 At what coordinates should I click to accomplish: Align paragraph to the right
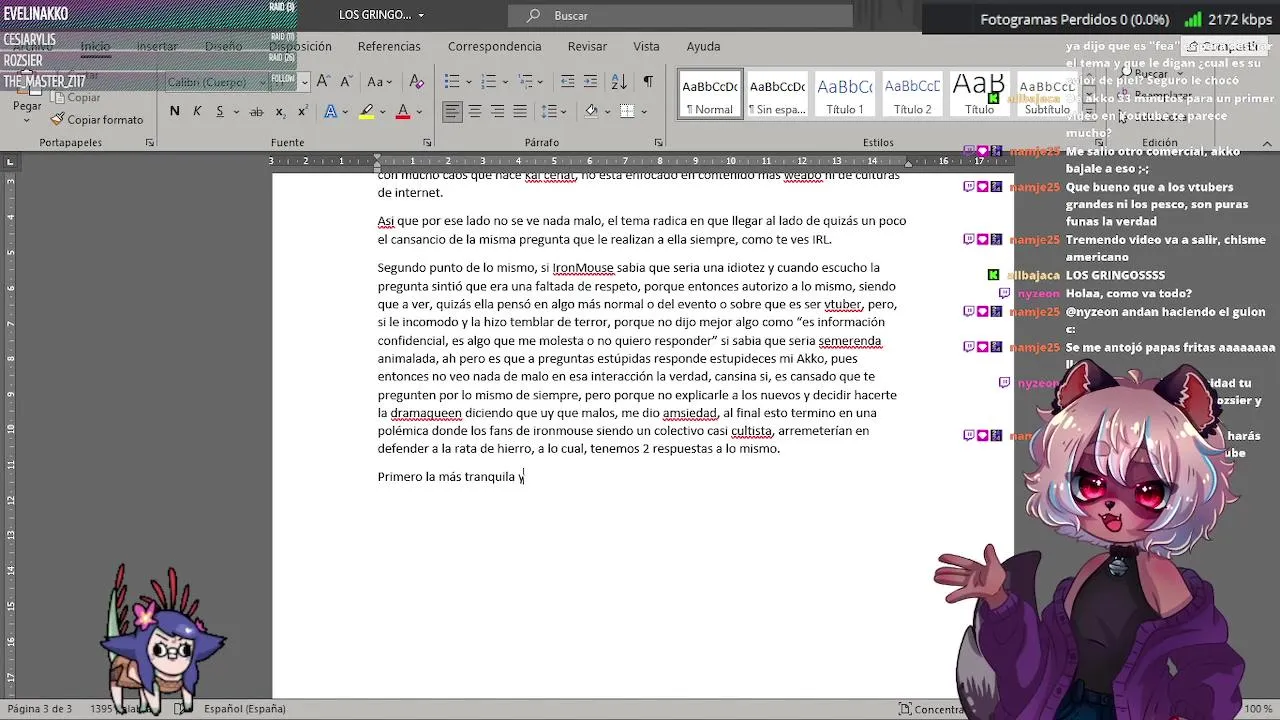pyautogui.click(x=497, y=111)
